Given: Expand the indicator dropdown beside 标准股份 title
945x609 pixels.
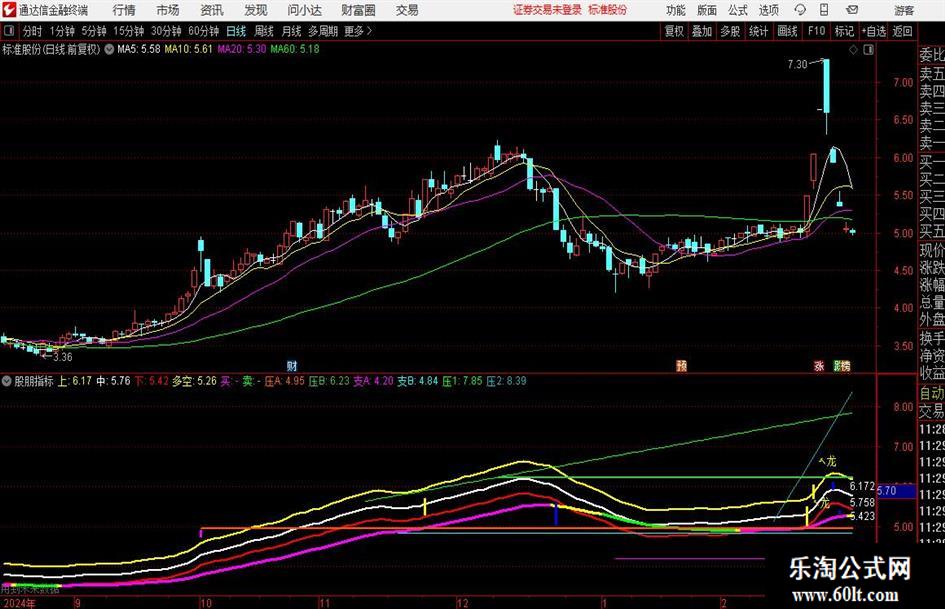Looking at the screenshot, I should coord(109,49).
